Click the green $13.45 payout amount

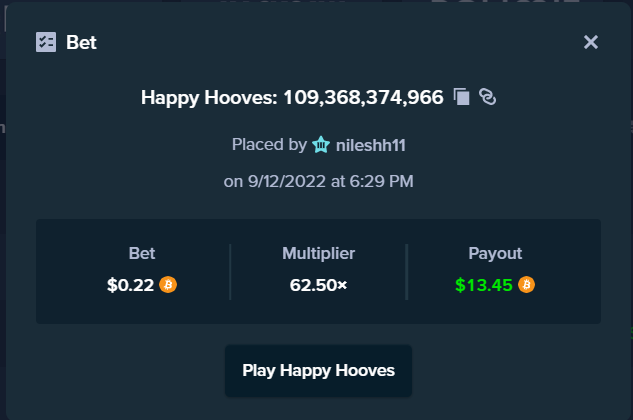[484, 285]
